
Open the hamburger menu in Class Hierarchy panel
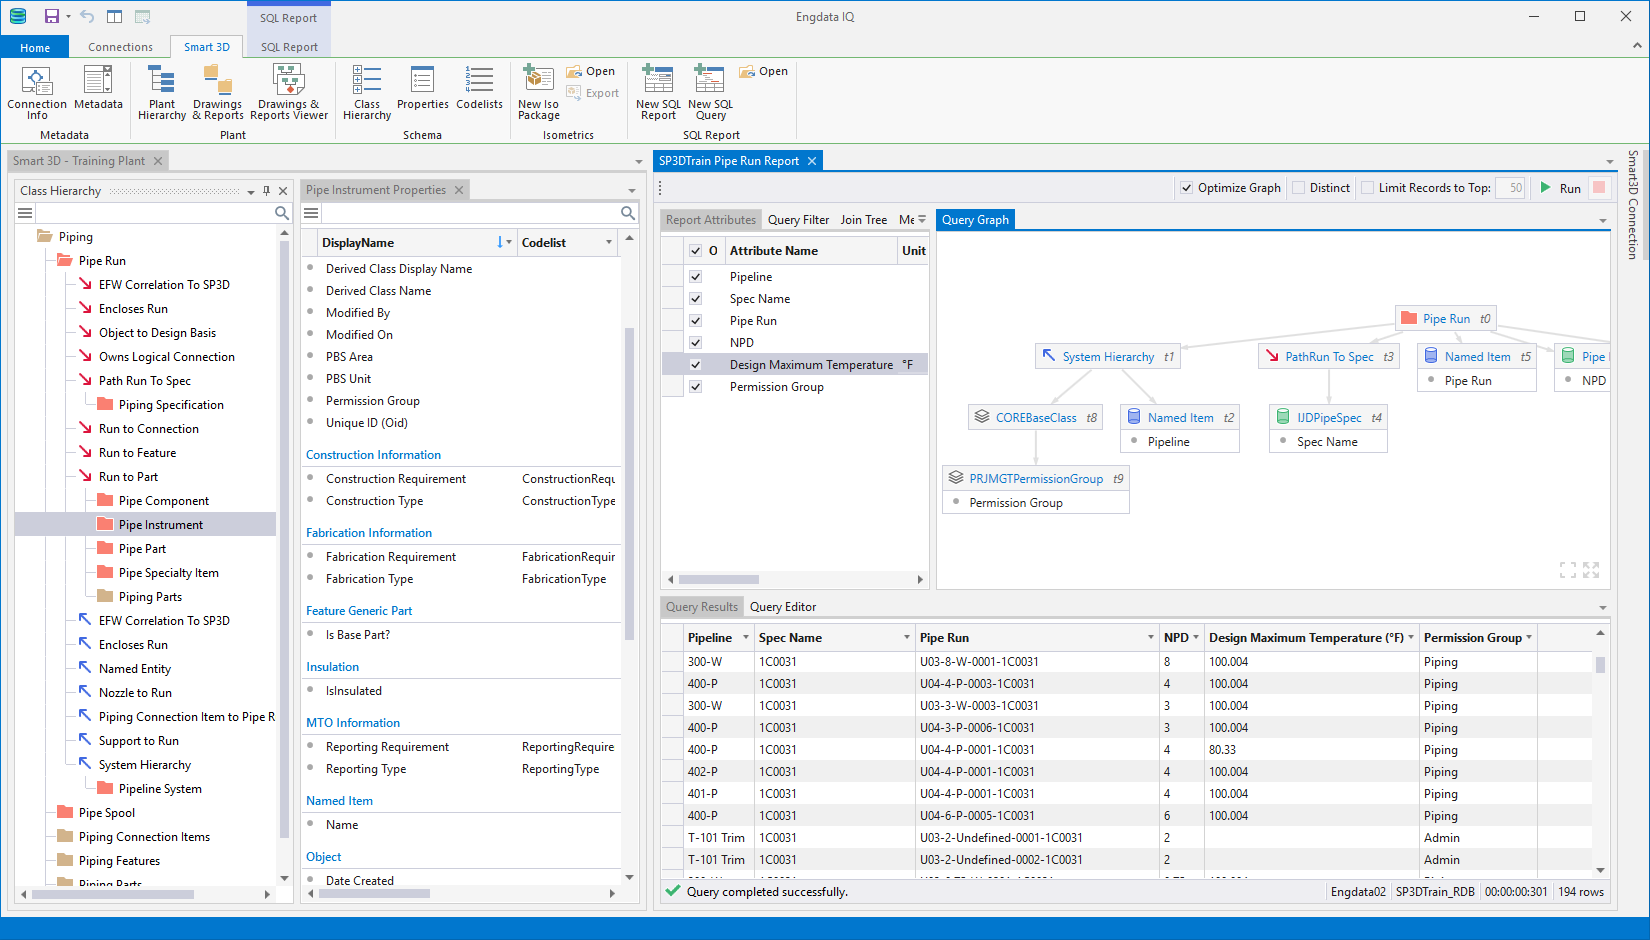click(x=26, y=213)
